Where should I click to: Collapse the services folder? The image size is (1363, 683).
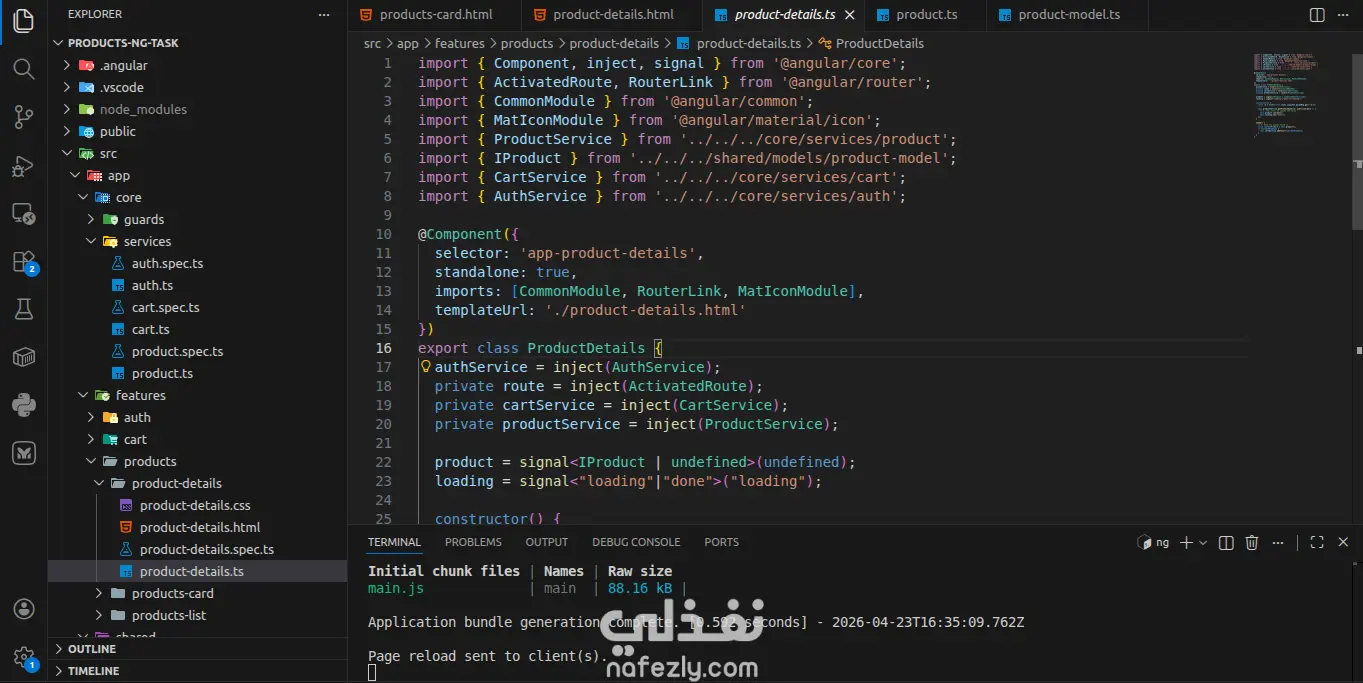point(199,241)
